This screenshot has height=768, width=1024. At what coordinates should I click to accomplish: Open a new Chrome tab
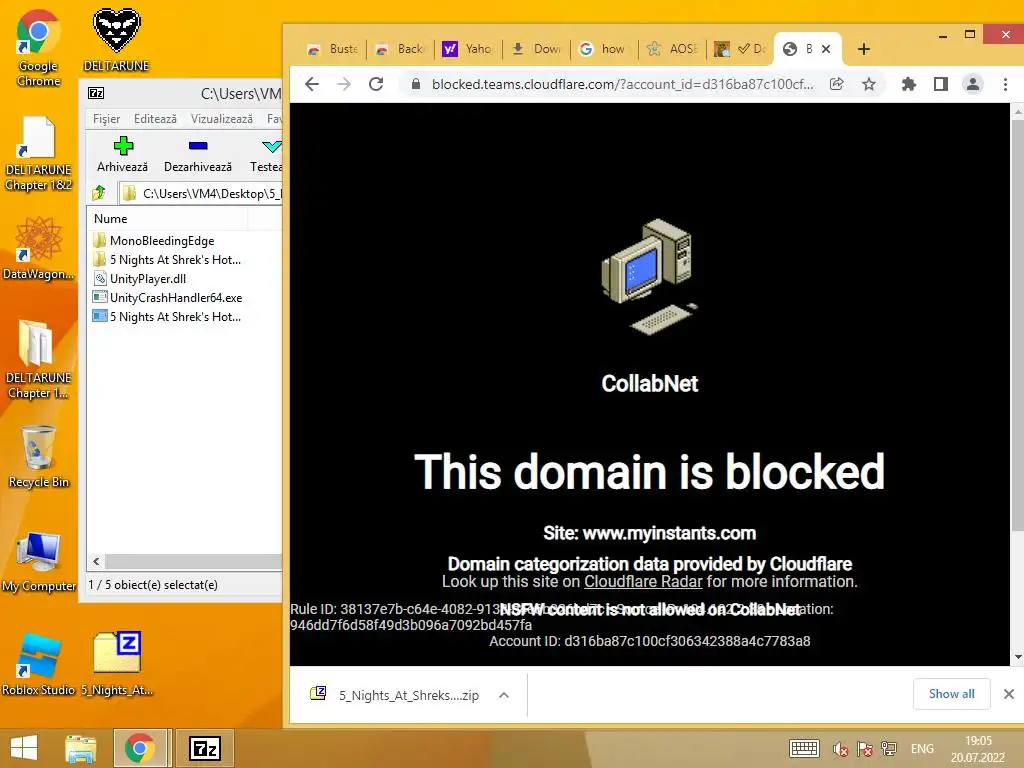pos(863,49)
